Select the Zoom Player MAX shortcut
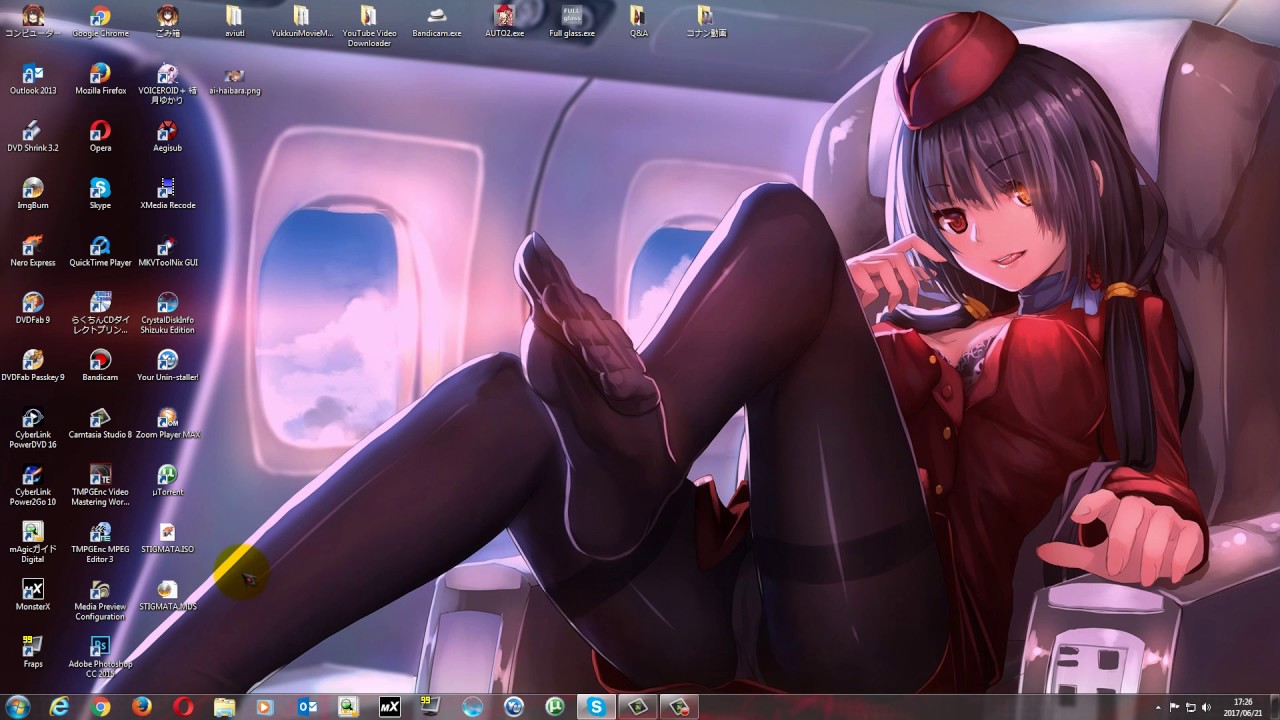The image size is (1280, 720). coord(168,423)
